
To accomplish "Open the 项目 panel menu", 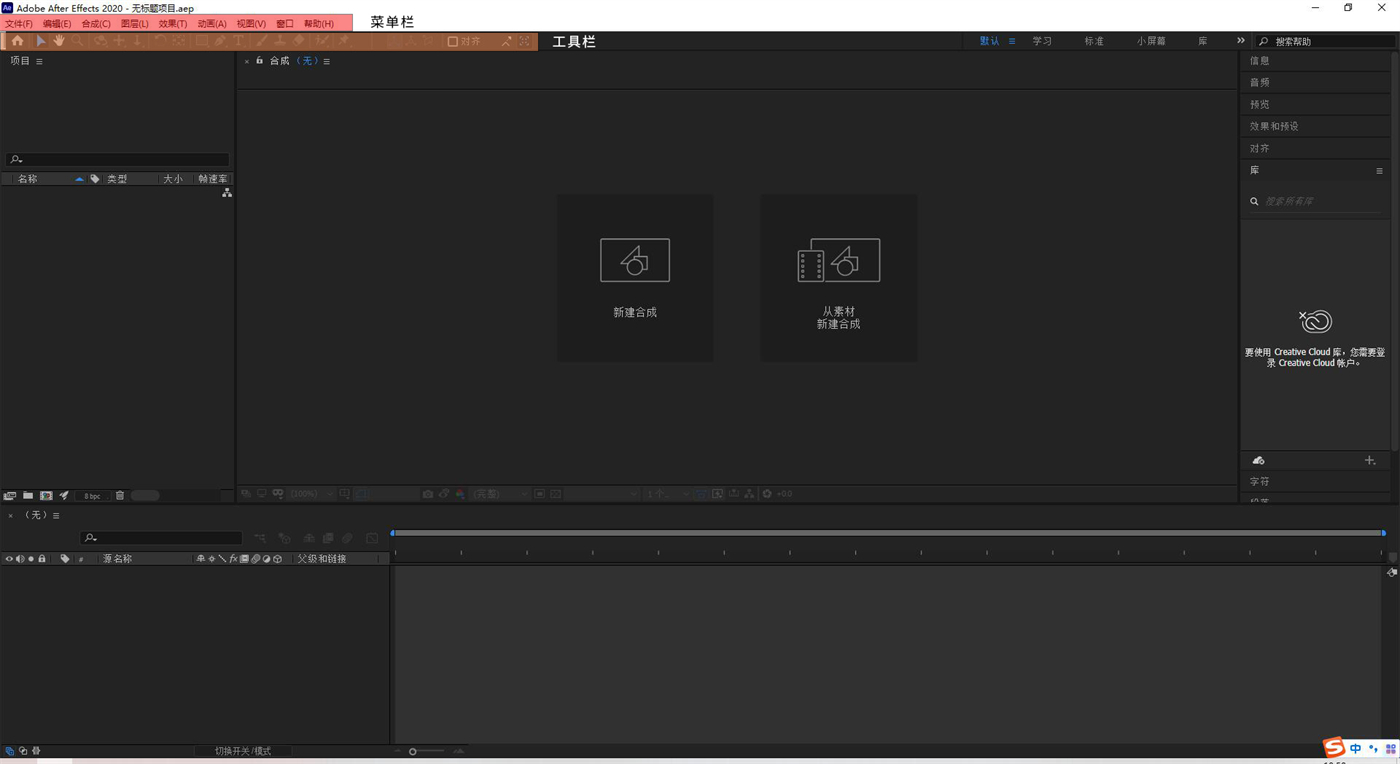I will point(39,61).
